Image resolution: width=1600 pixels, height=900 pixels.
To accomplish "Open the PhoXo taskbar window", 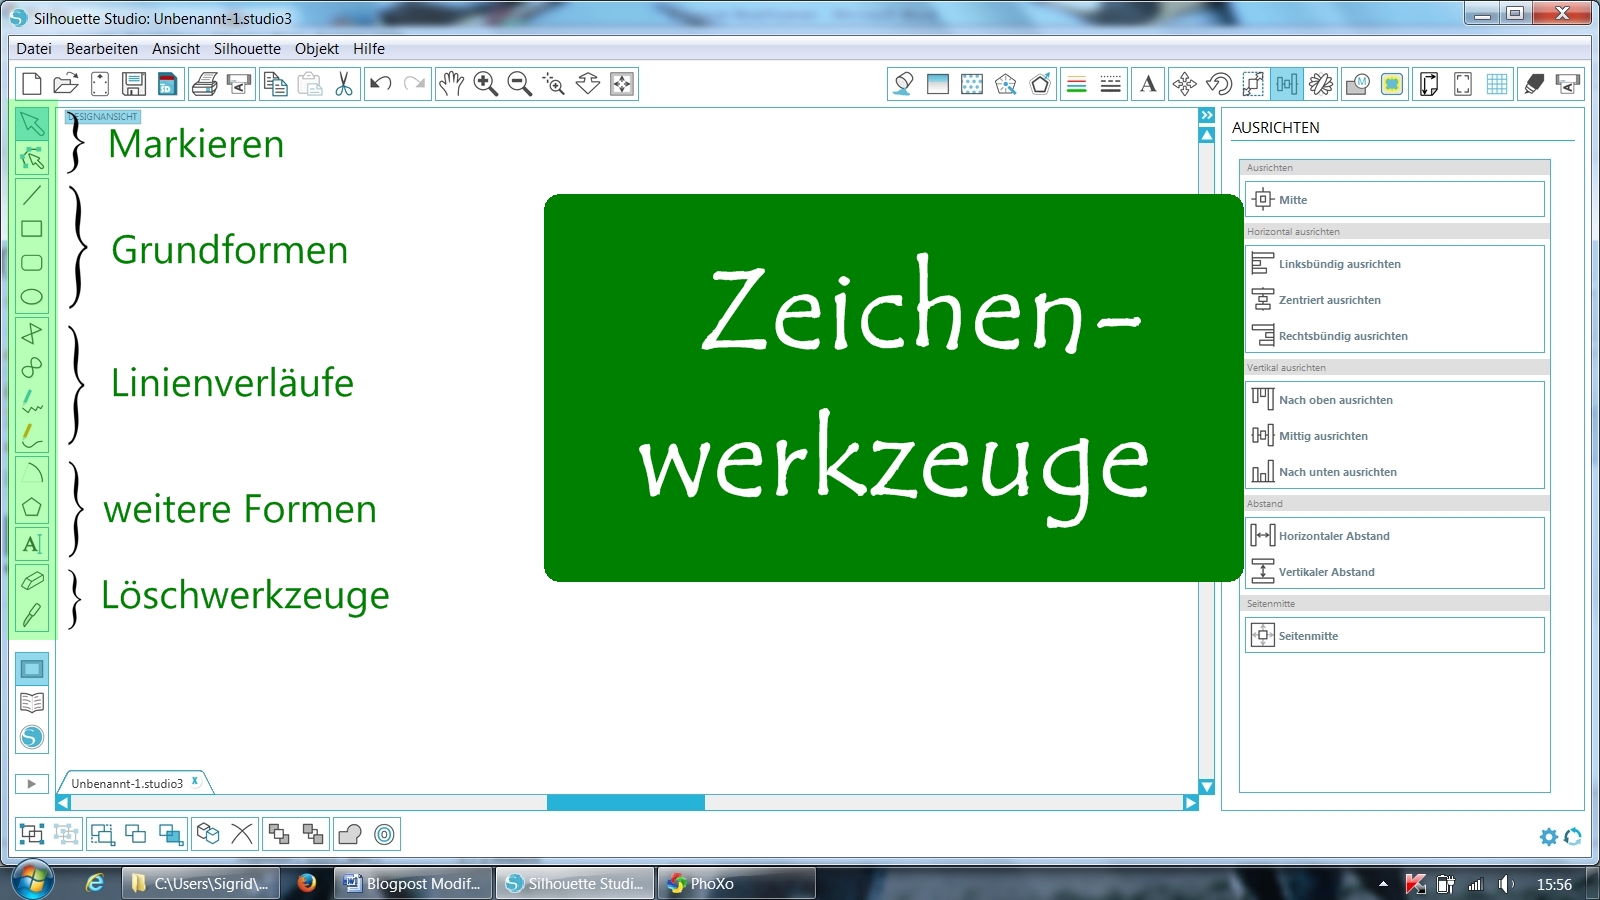I will coord(736,883).
